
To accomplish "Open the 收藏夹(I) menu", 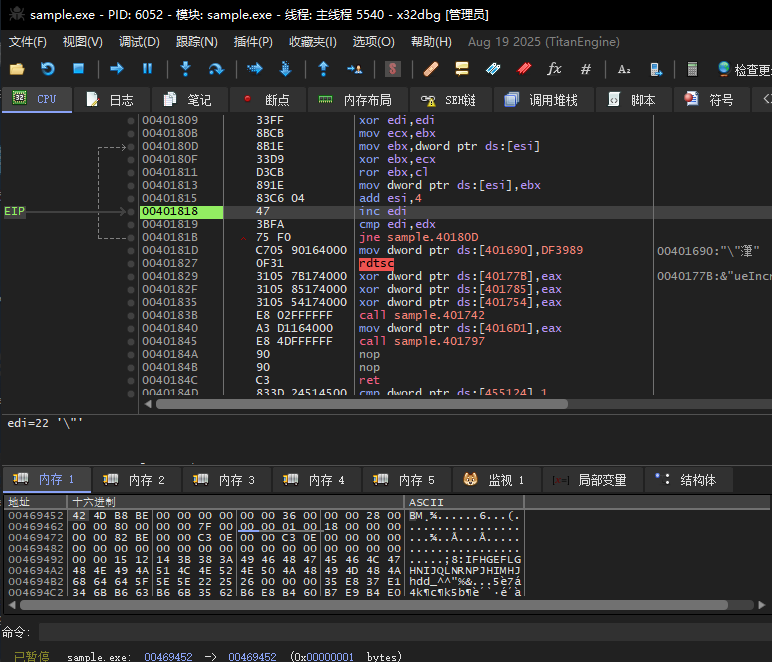I will [x=313, y=42].
